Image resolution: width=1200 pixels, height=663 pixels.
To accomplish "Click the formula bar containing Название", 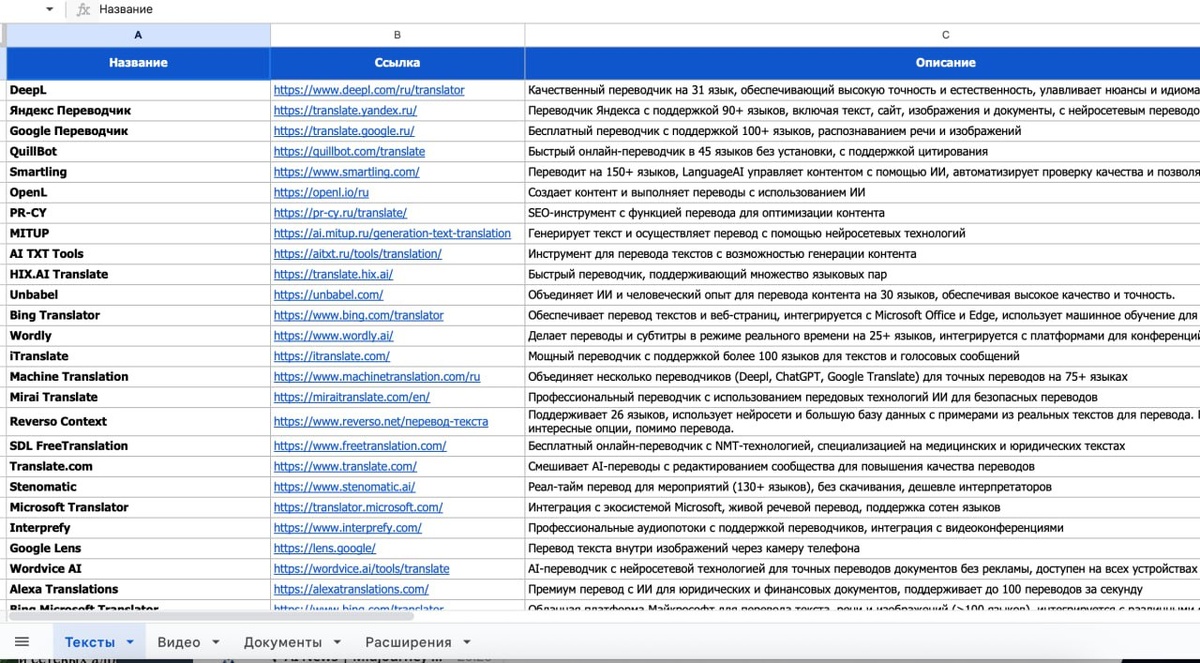I will 648,9.
